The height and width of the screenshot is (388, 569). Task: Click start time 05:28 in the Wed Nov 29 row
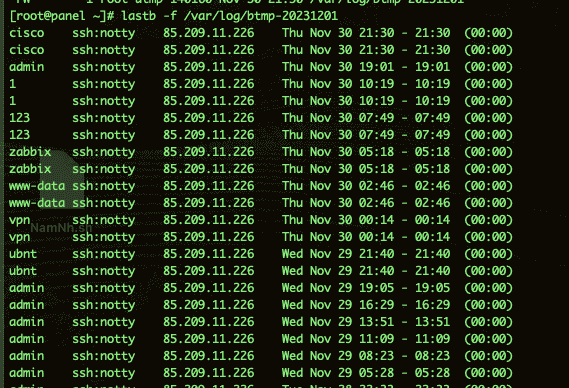pos(376,373)
